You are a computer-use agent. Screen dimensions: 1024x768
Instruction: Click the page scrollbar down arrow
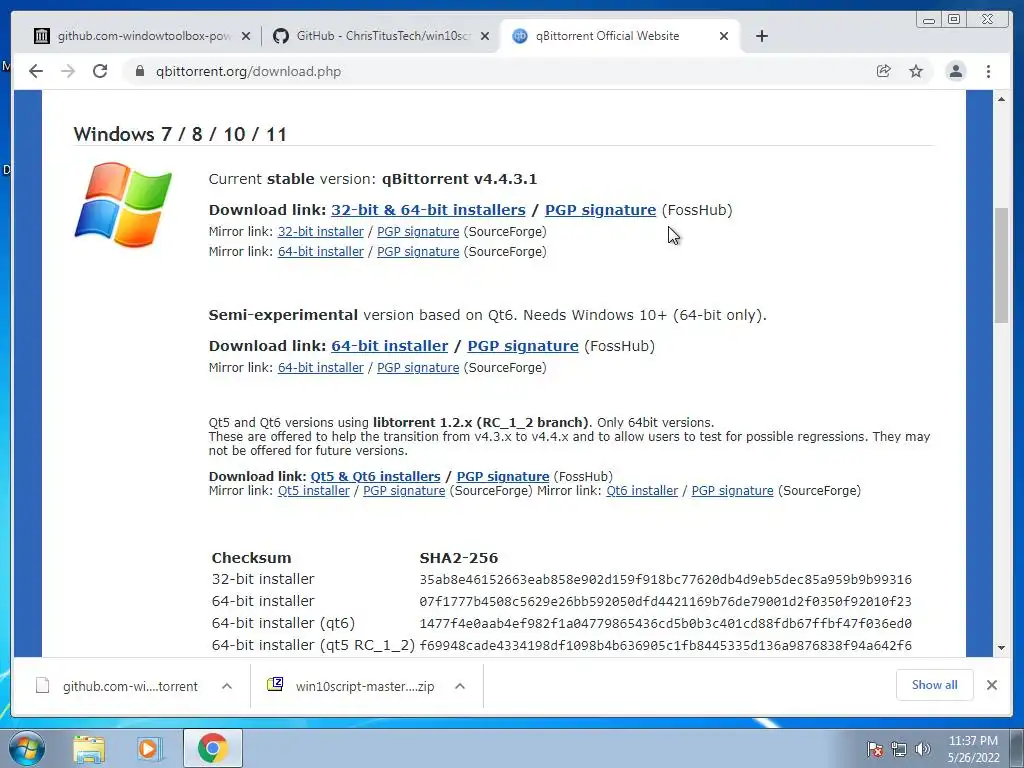(x=1001, y=648)
